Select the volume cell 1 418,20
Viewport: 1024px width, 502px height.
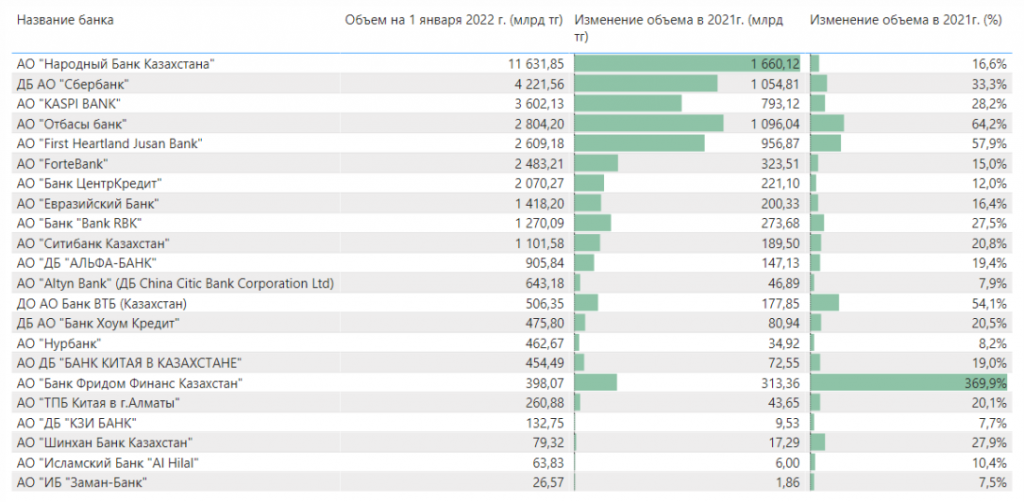(x=539, y=204)
